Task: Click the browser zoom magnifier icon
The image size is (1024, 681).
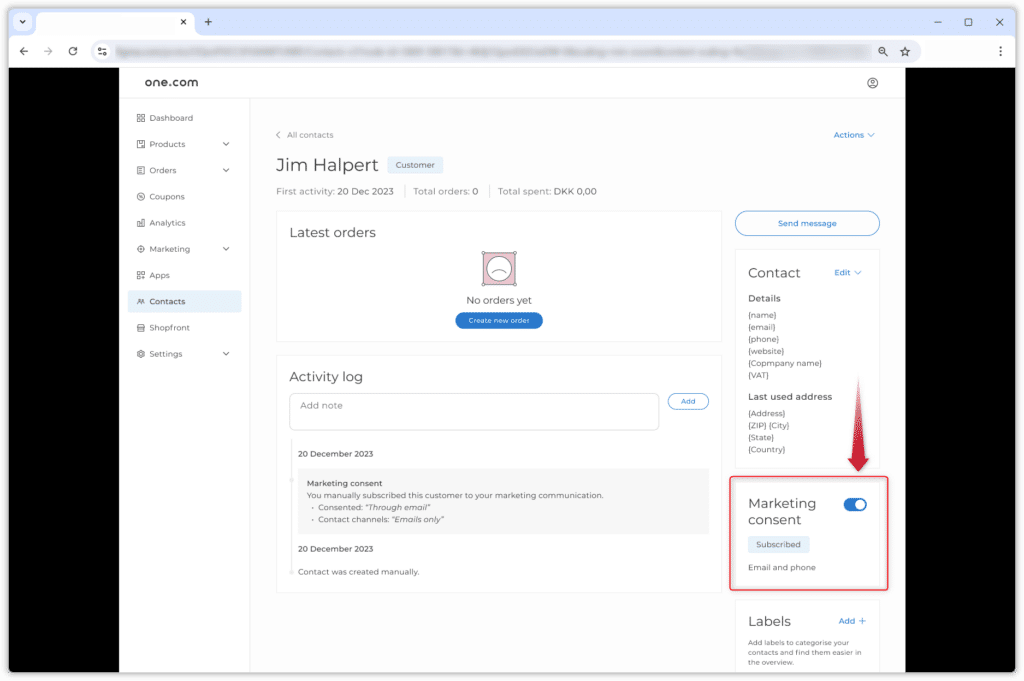Action: [x=882, y=51]
